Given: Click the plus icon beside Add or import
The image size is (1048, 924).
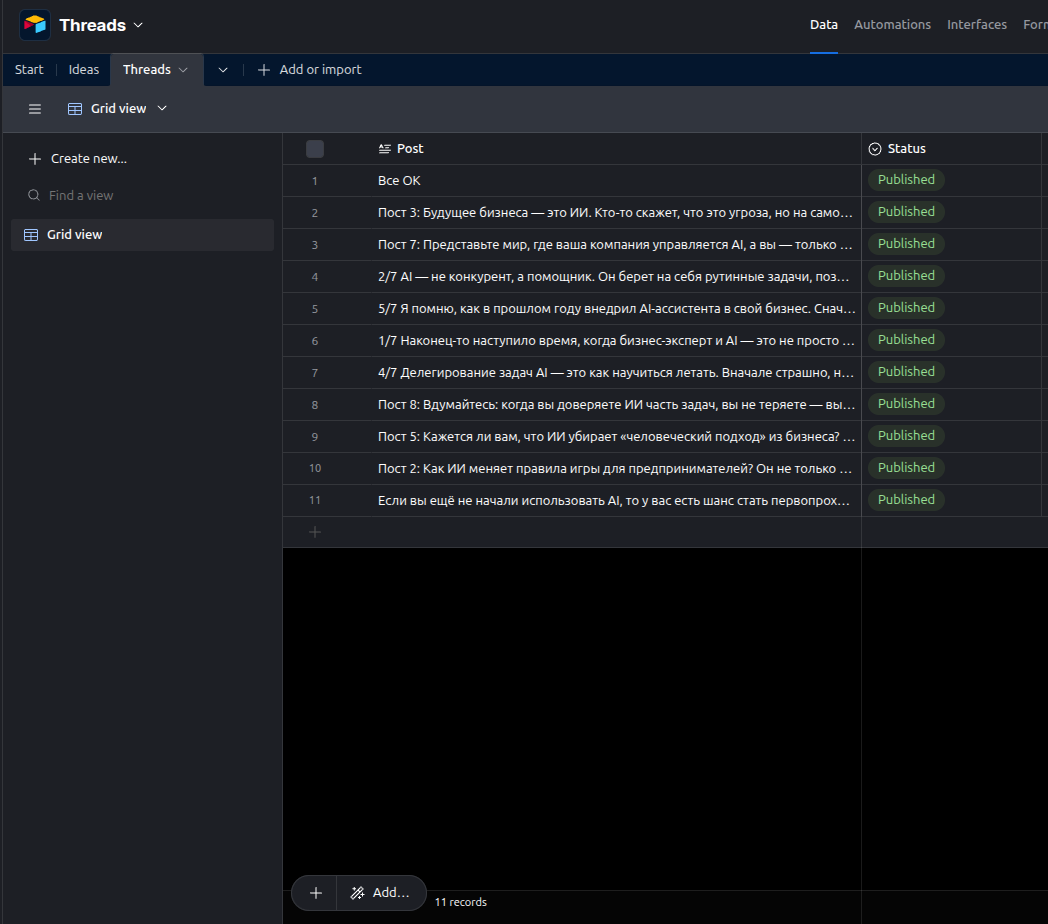Looking at the screenshot, I should pyautogui.click(x=264, y=70).
